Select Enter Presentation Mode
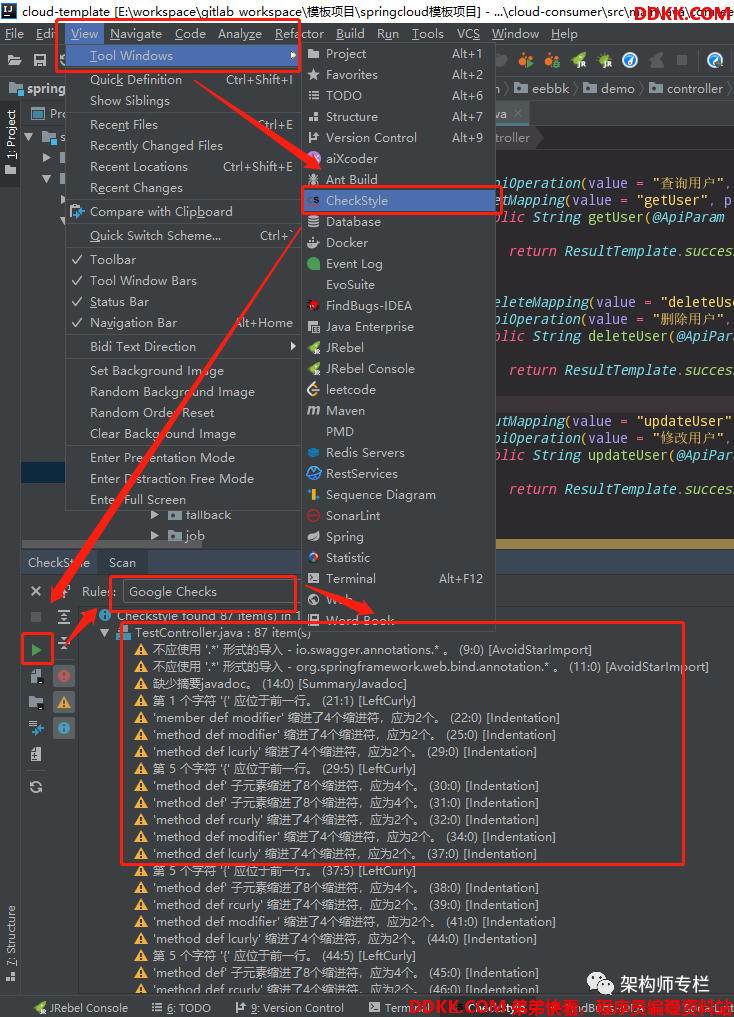This screenshot has width=734, height=1017. point(183,458)
